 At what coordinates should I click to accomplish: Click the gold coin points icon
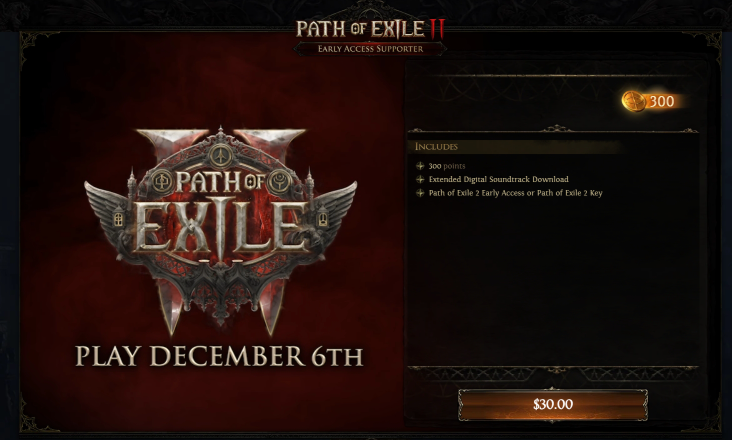pyautogui.click(x=634, y=101)
